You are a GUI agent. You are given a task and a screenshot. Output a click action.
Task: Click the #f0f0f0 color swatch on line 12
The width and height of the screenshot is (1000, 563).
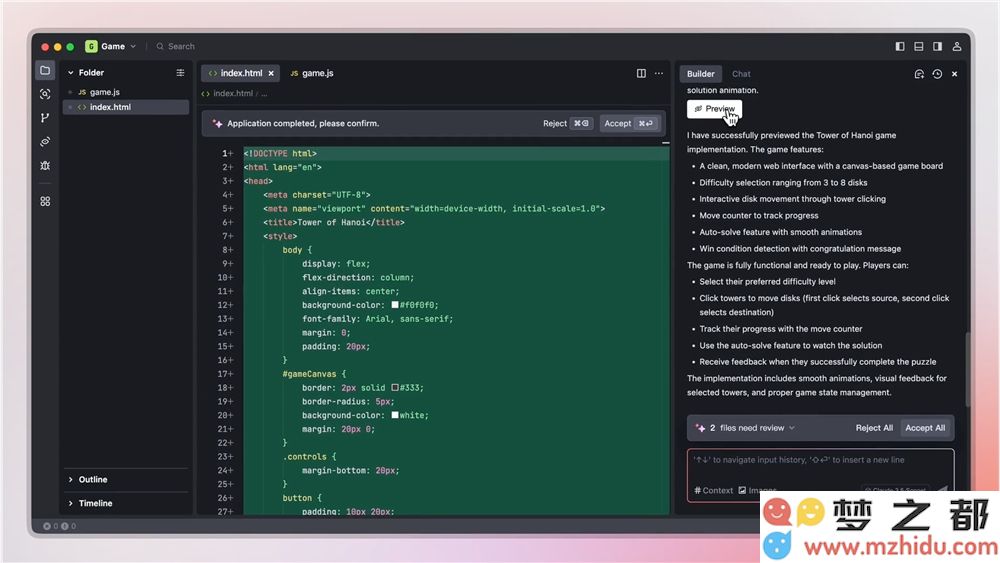tap(395, 305)
